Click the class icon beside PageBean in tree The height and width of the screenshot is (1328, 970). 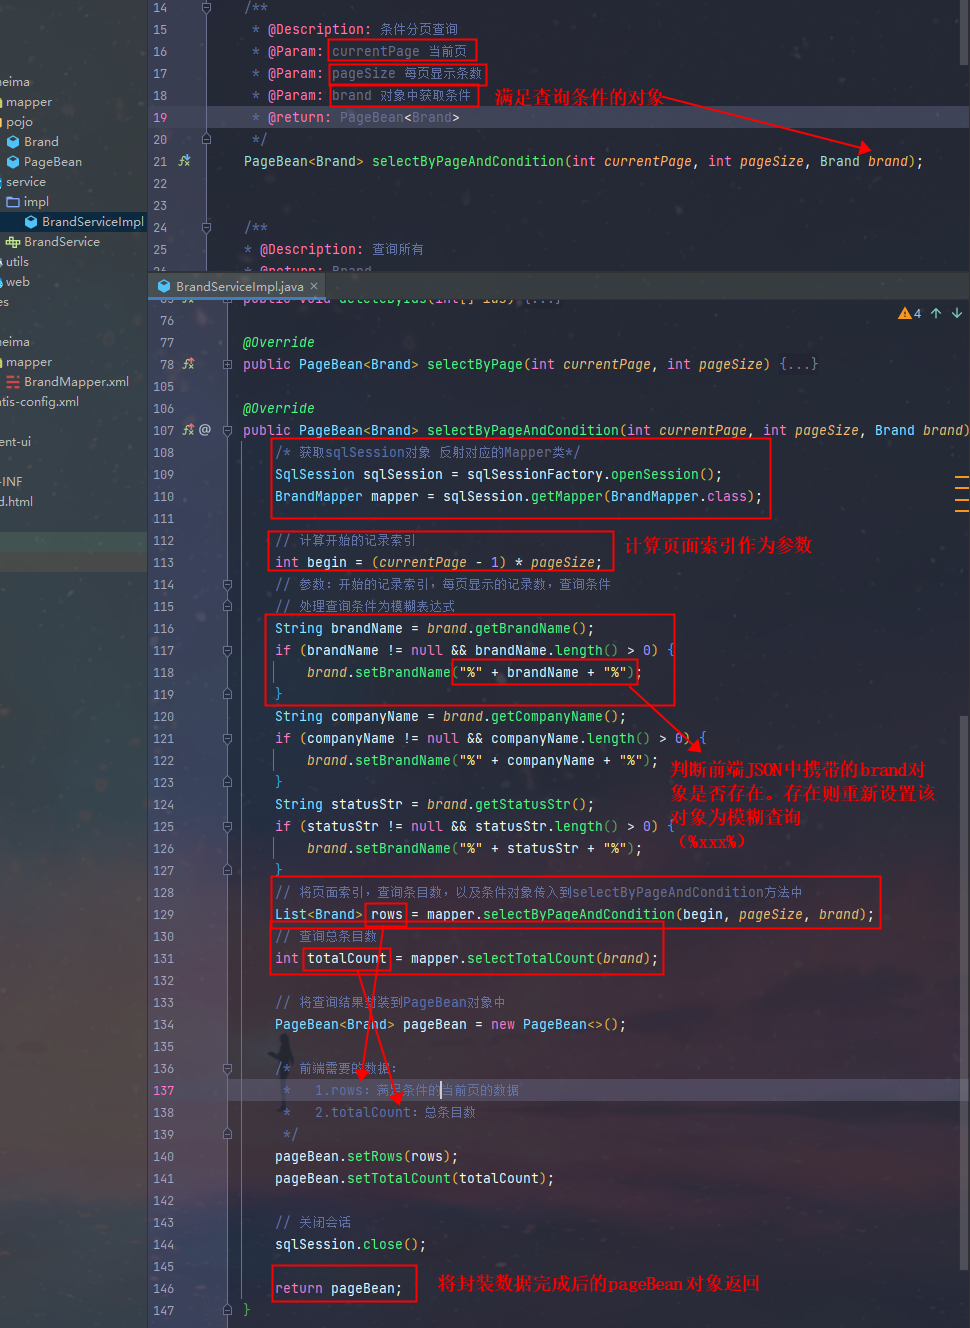[x=13, y=161]
